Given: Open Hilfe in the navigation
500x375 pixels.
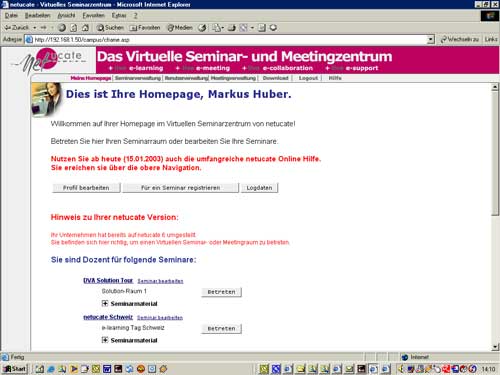Looking at the screenshot, I should coord(335,78).
